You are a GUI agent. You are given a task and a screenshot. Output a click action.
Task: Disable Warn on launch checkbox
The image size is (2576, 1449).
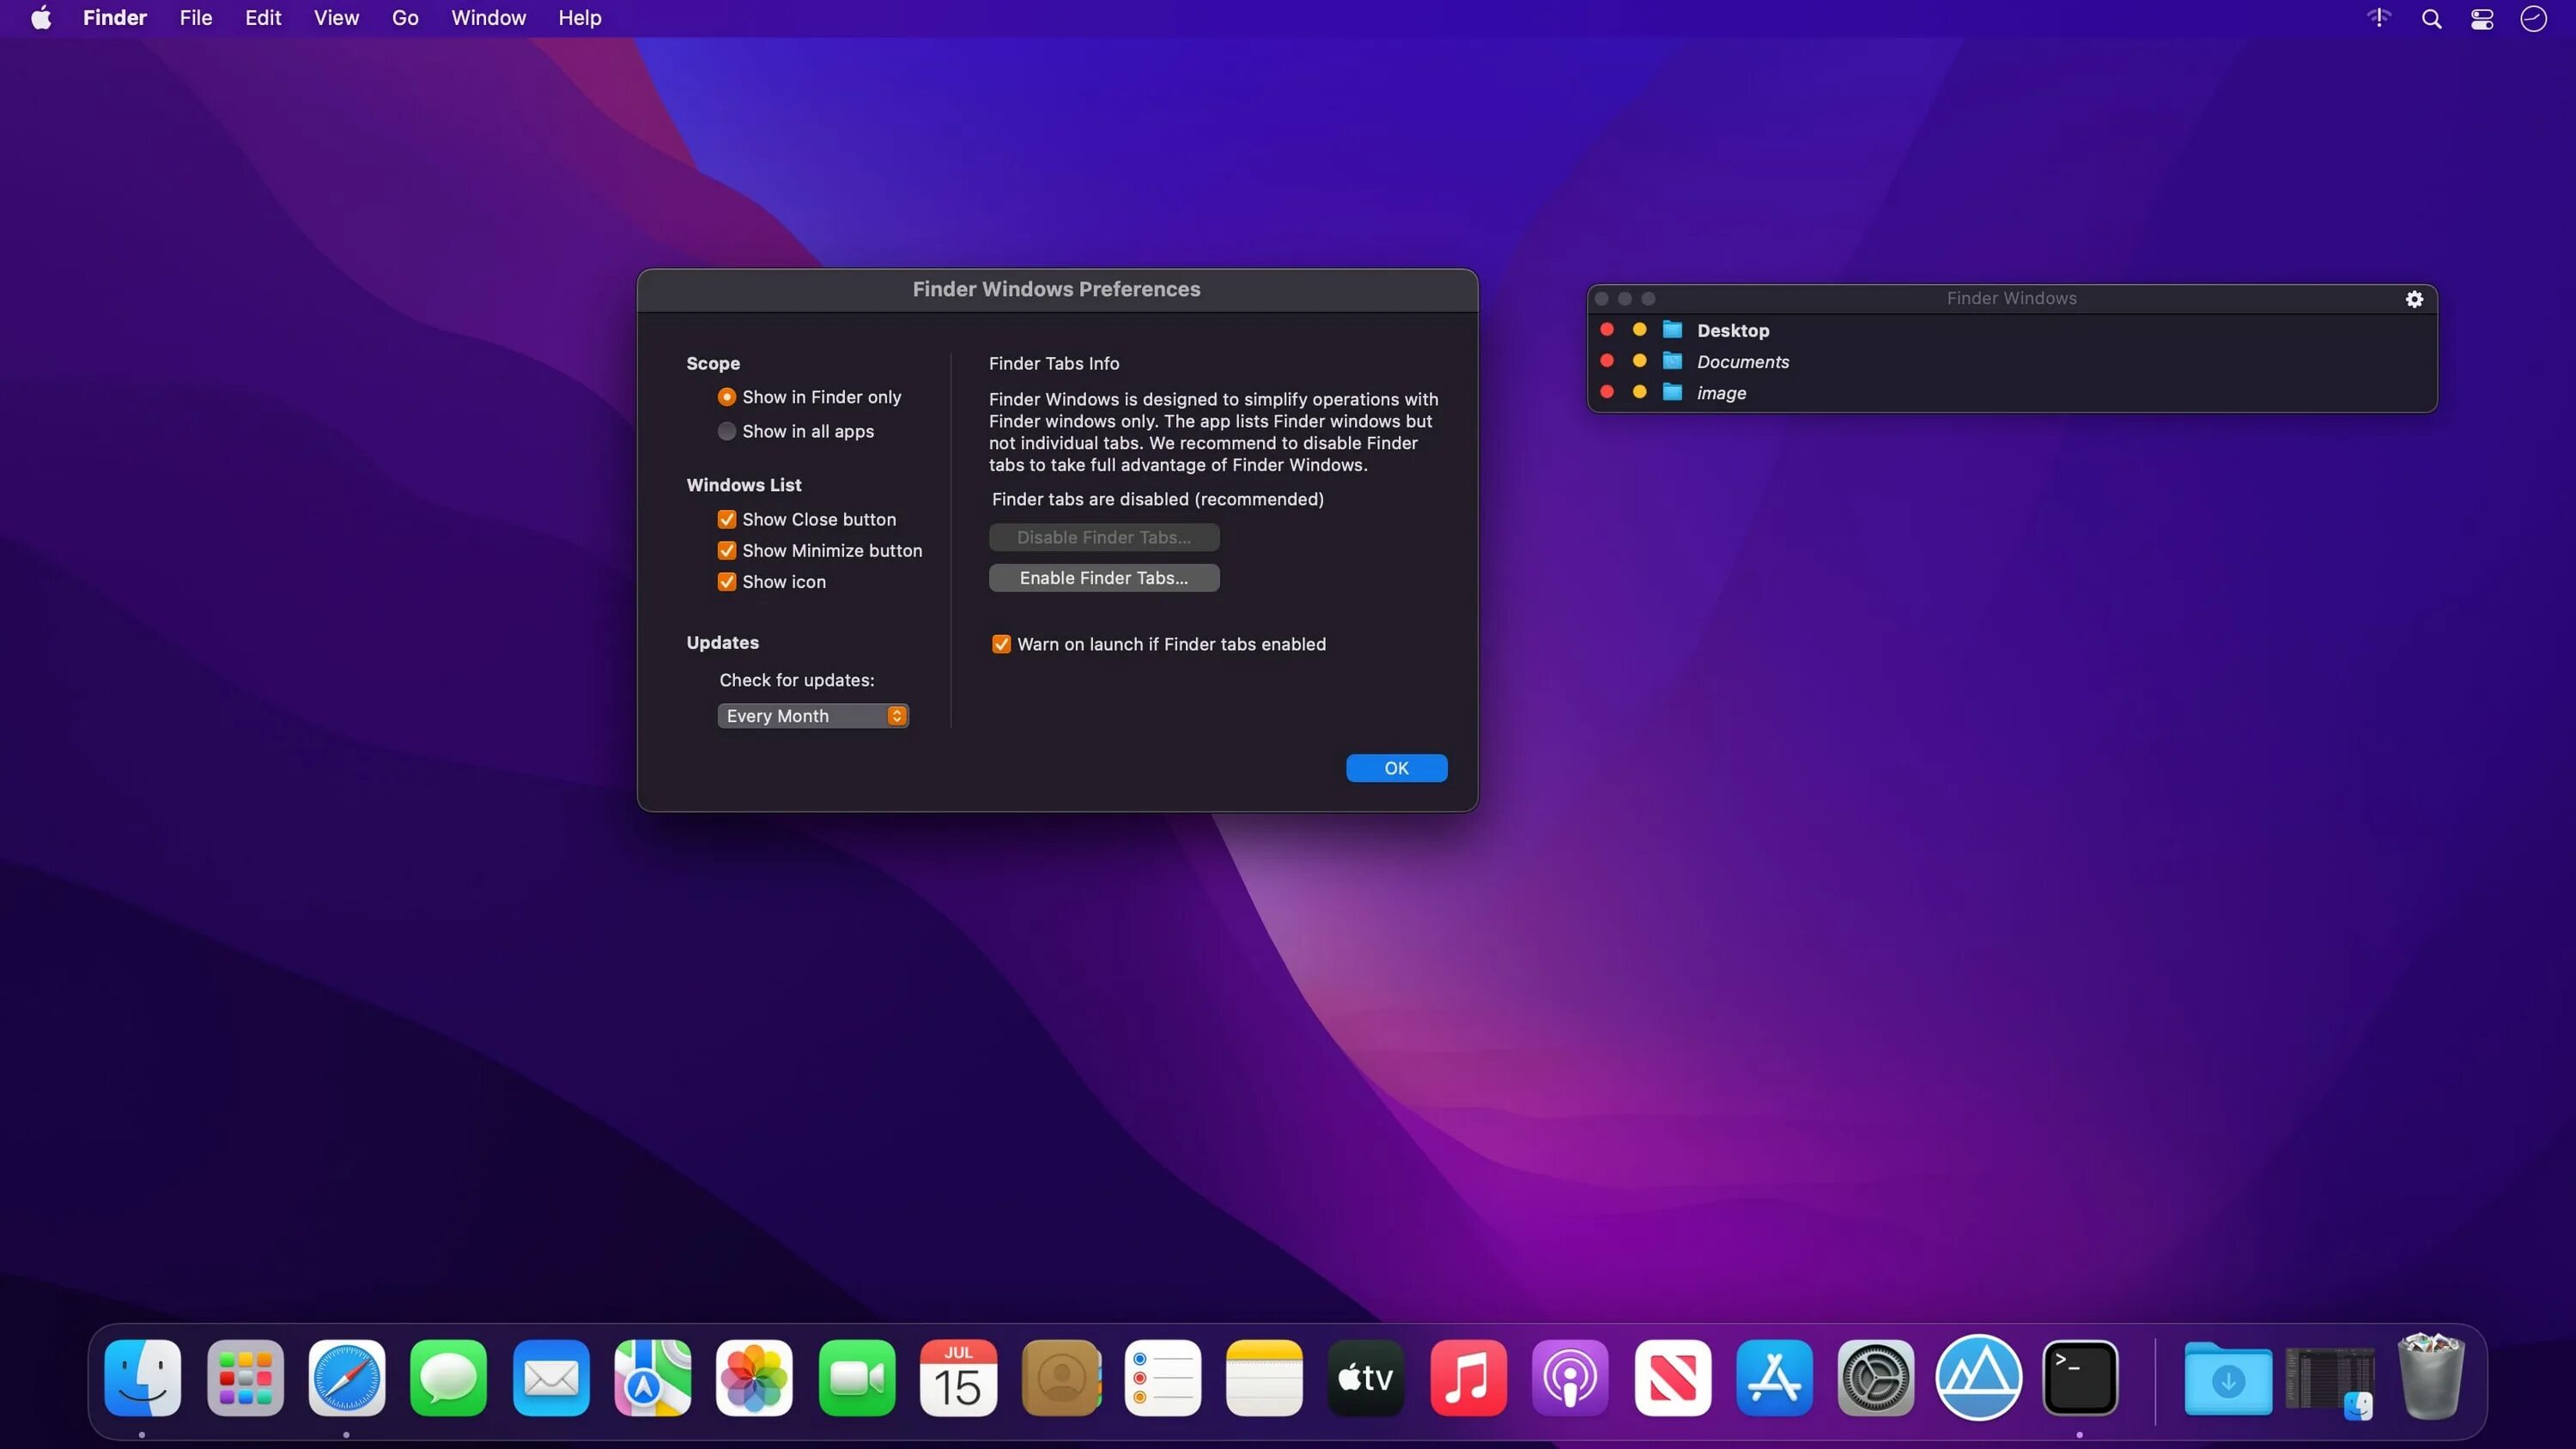1001,644
